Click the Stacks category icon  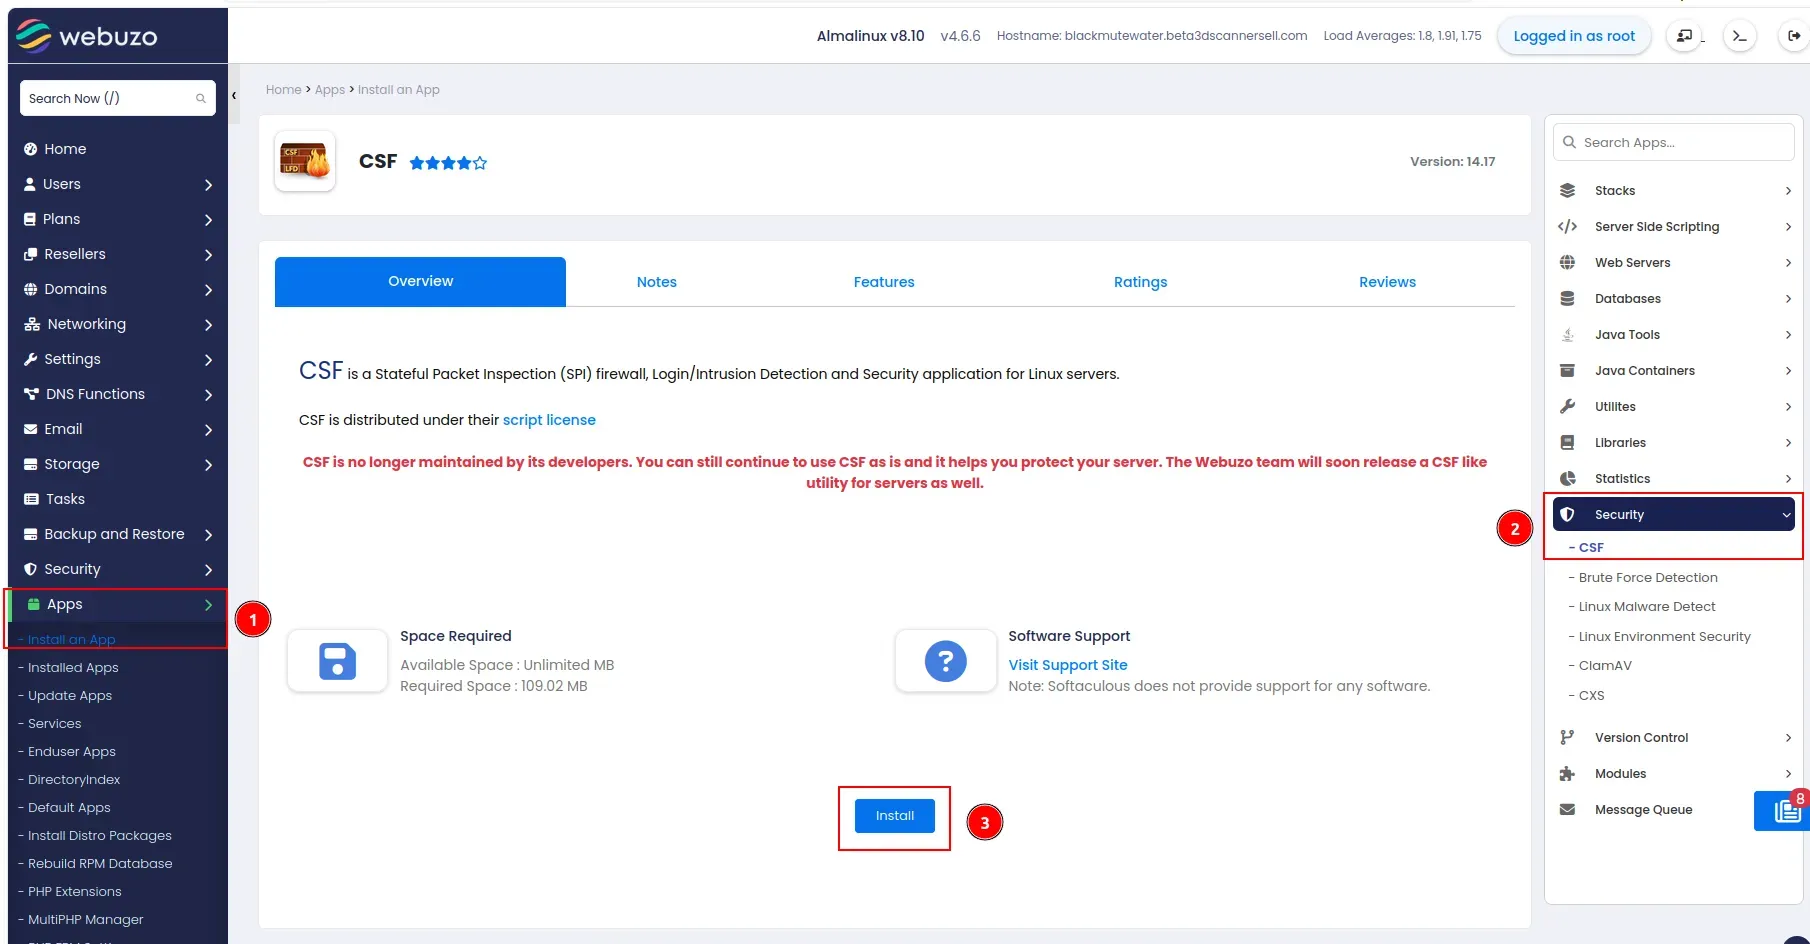1568,190
